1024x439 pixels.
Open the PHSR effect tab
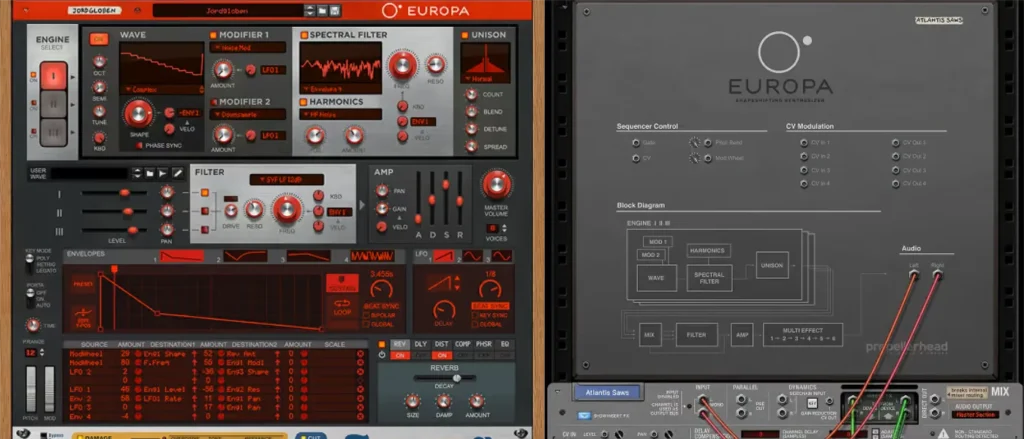pyautogui.click(x=484, y=344)
